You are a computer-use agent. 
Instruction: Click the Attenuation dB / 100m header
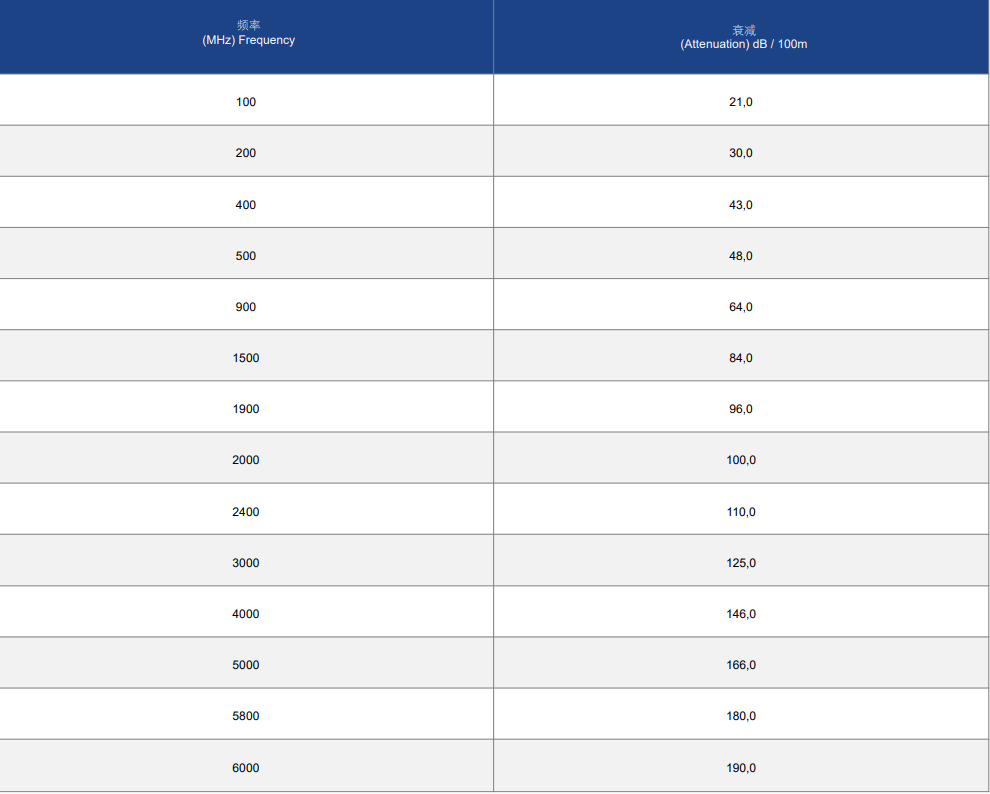click(x=741, y=37)
